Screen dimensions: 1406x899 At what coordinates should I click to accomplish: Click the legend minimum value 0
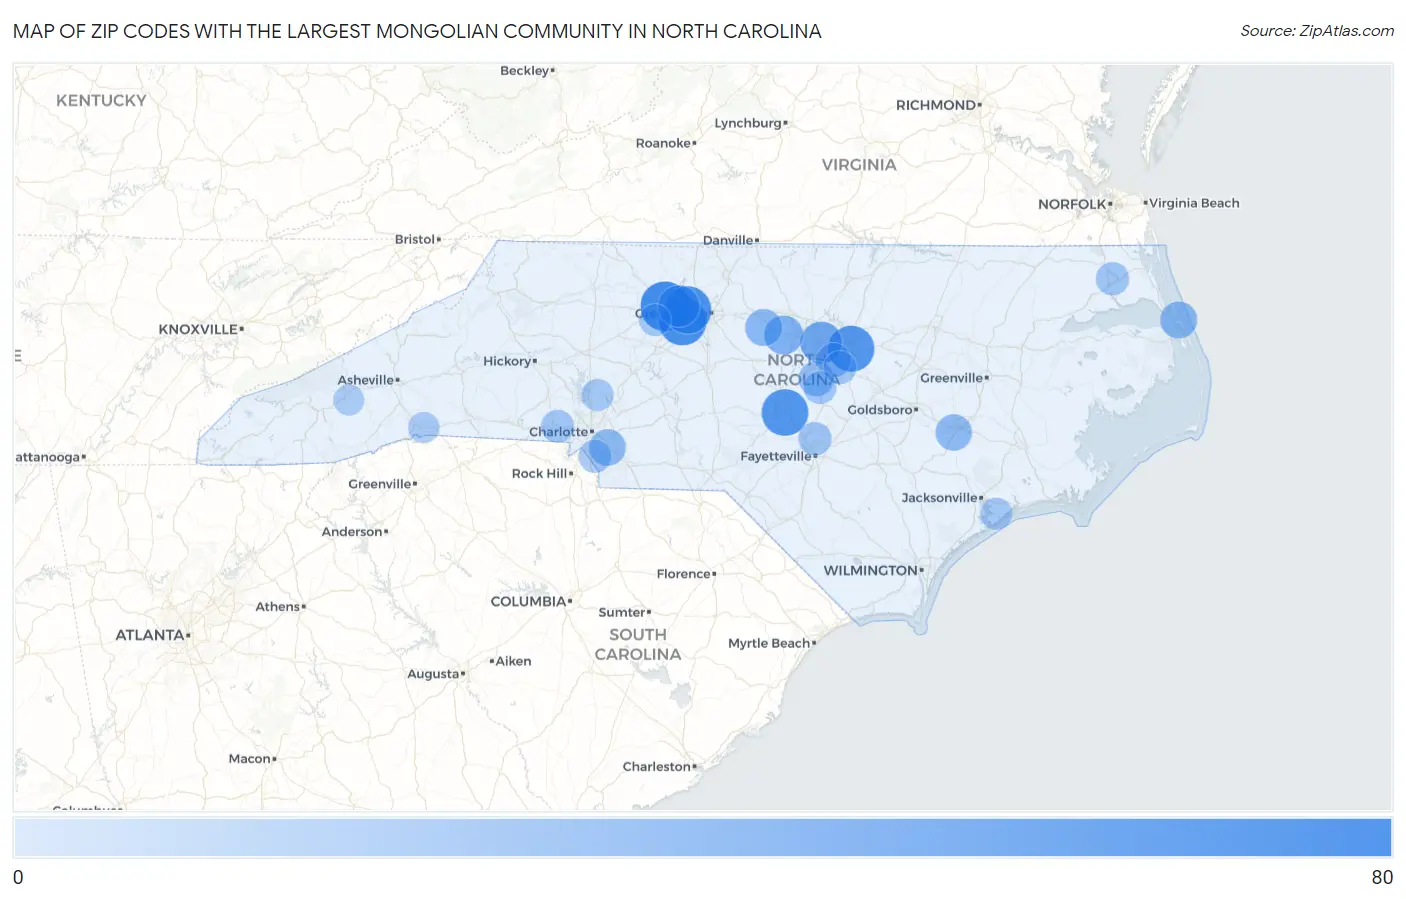[x=18, y=877]
